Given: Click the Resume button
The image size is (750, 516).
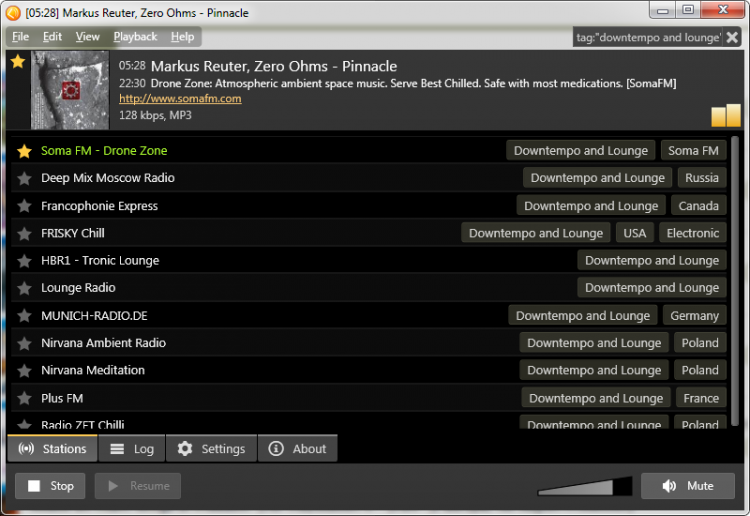Looking at the screenshot, I should (138, 486).
